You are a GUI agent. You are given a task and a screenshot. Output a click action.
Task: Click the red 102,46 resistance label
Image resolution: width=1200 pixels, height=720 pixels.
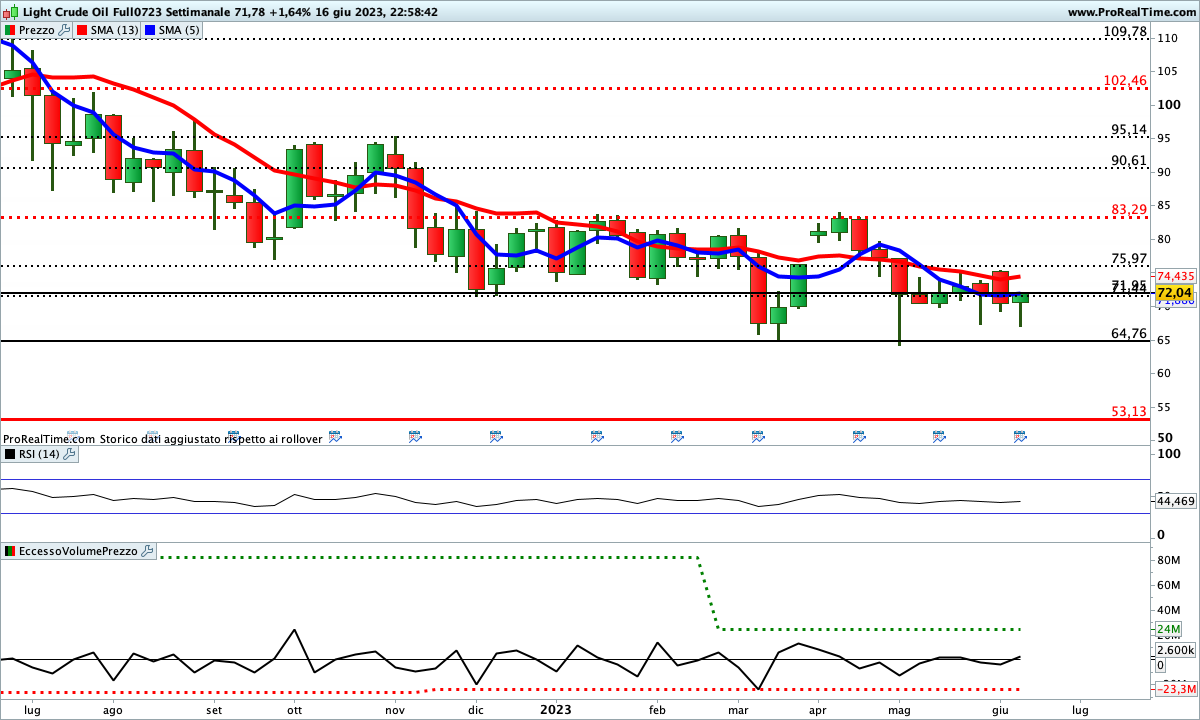tap(1125, 80)
